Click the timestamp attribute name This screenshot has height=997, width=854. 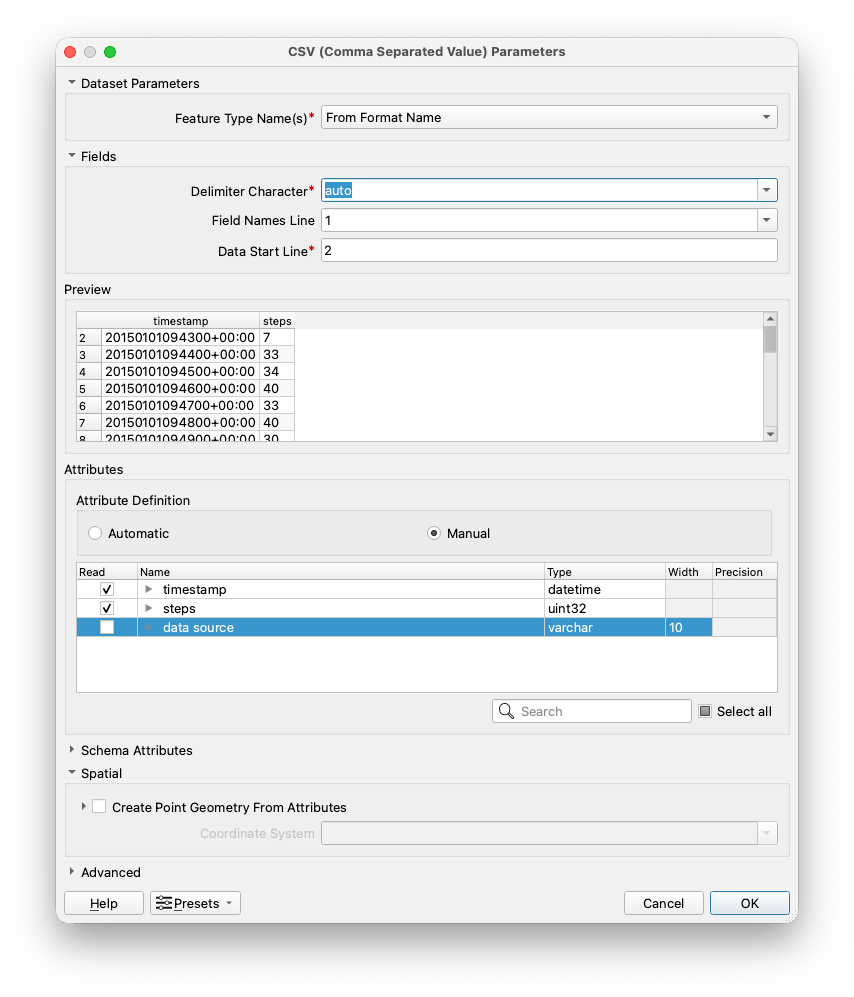coord(195,589)
